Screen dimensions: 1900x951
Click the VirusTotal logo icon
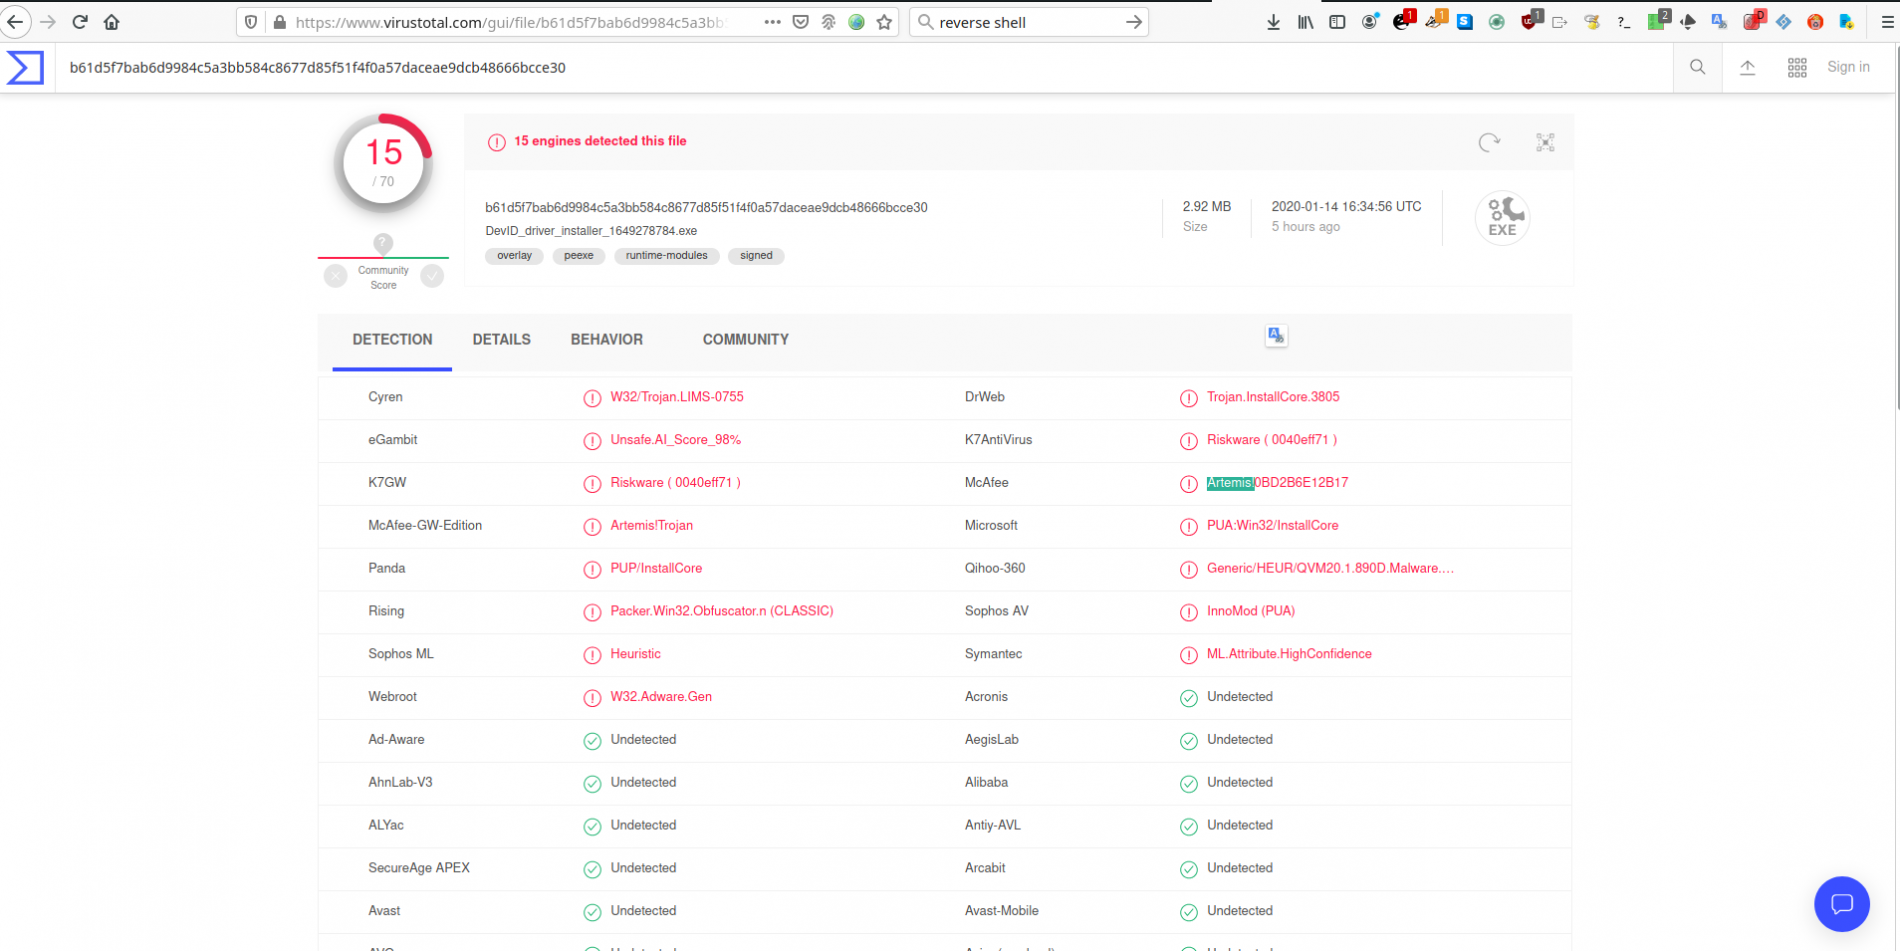click(25, 68)
